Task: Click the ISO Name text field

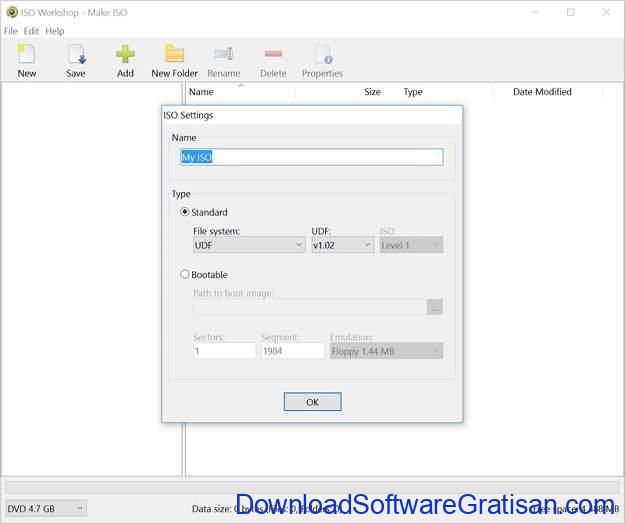Action: point(312,157)
